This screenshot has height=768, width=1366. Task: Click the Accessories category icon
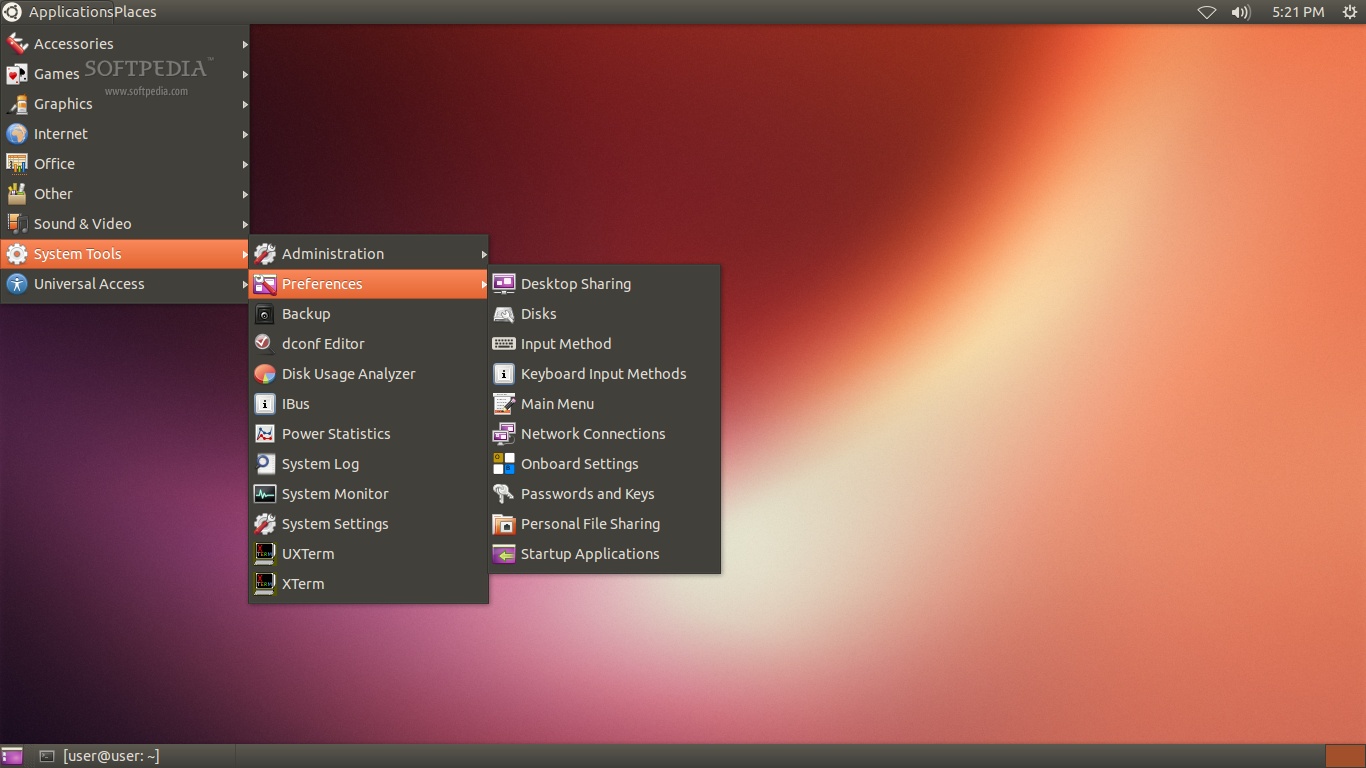click(17, 44)
